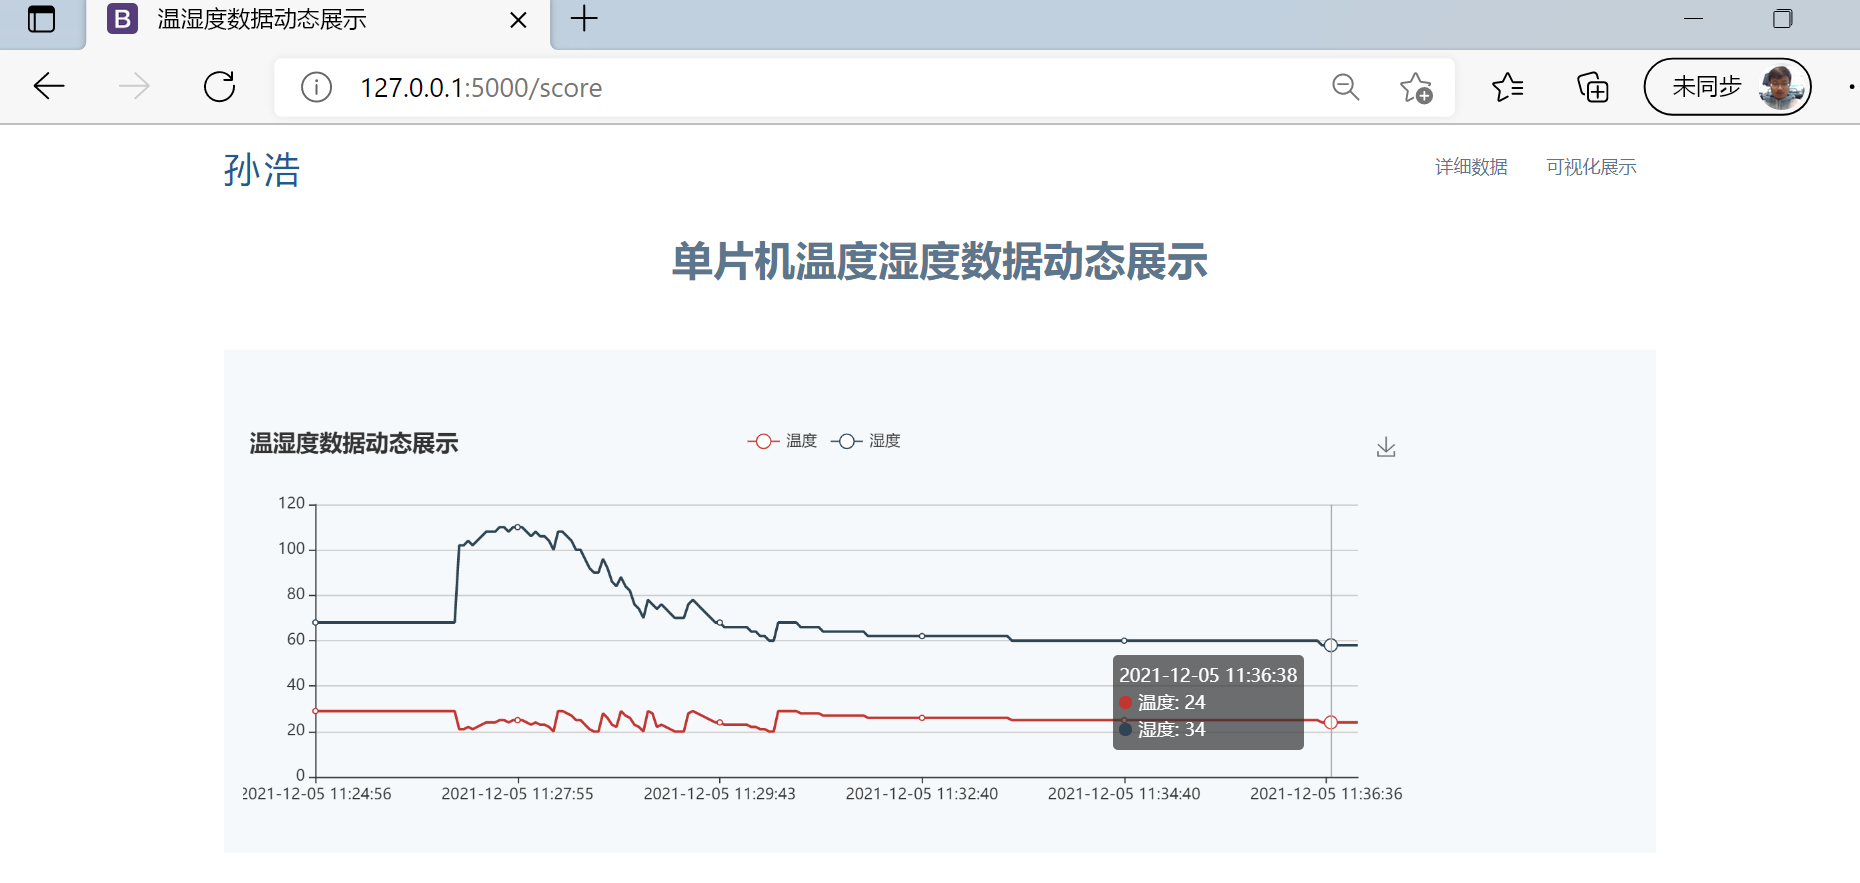Close the 温湿度数据动态展示 tab
The height and width of the screenshot is (883, 1860).
pos(518,20)
